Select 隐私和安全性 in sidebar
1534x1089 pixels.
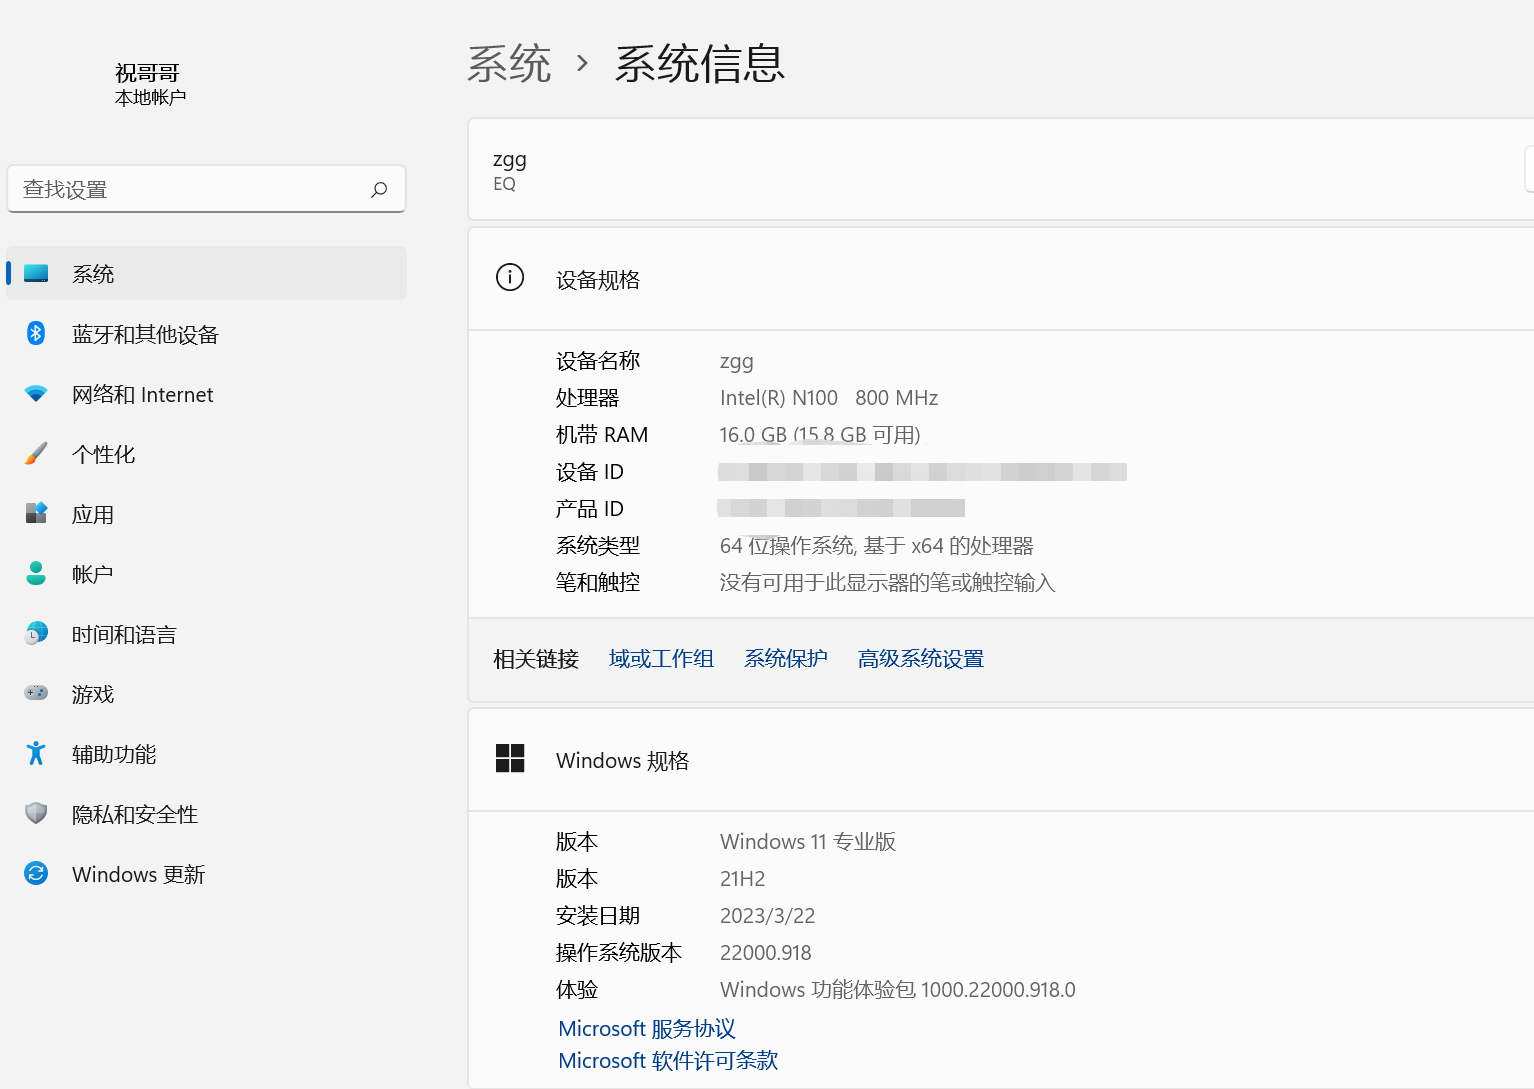tap(207, 813)
